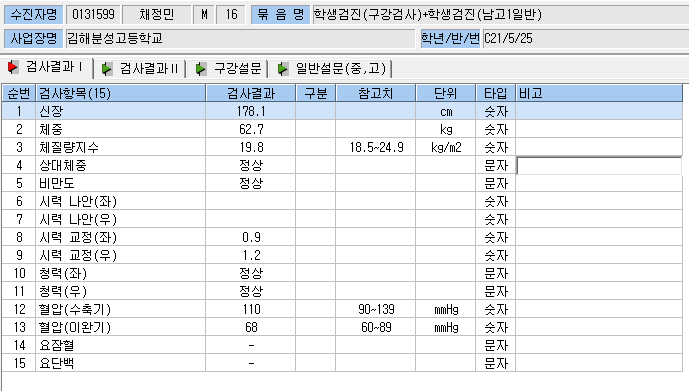This screenshot has height=391, width=689.
Task: Click the 수진자명 ID field 0131599
Action: 94,14
